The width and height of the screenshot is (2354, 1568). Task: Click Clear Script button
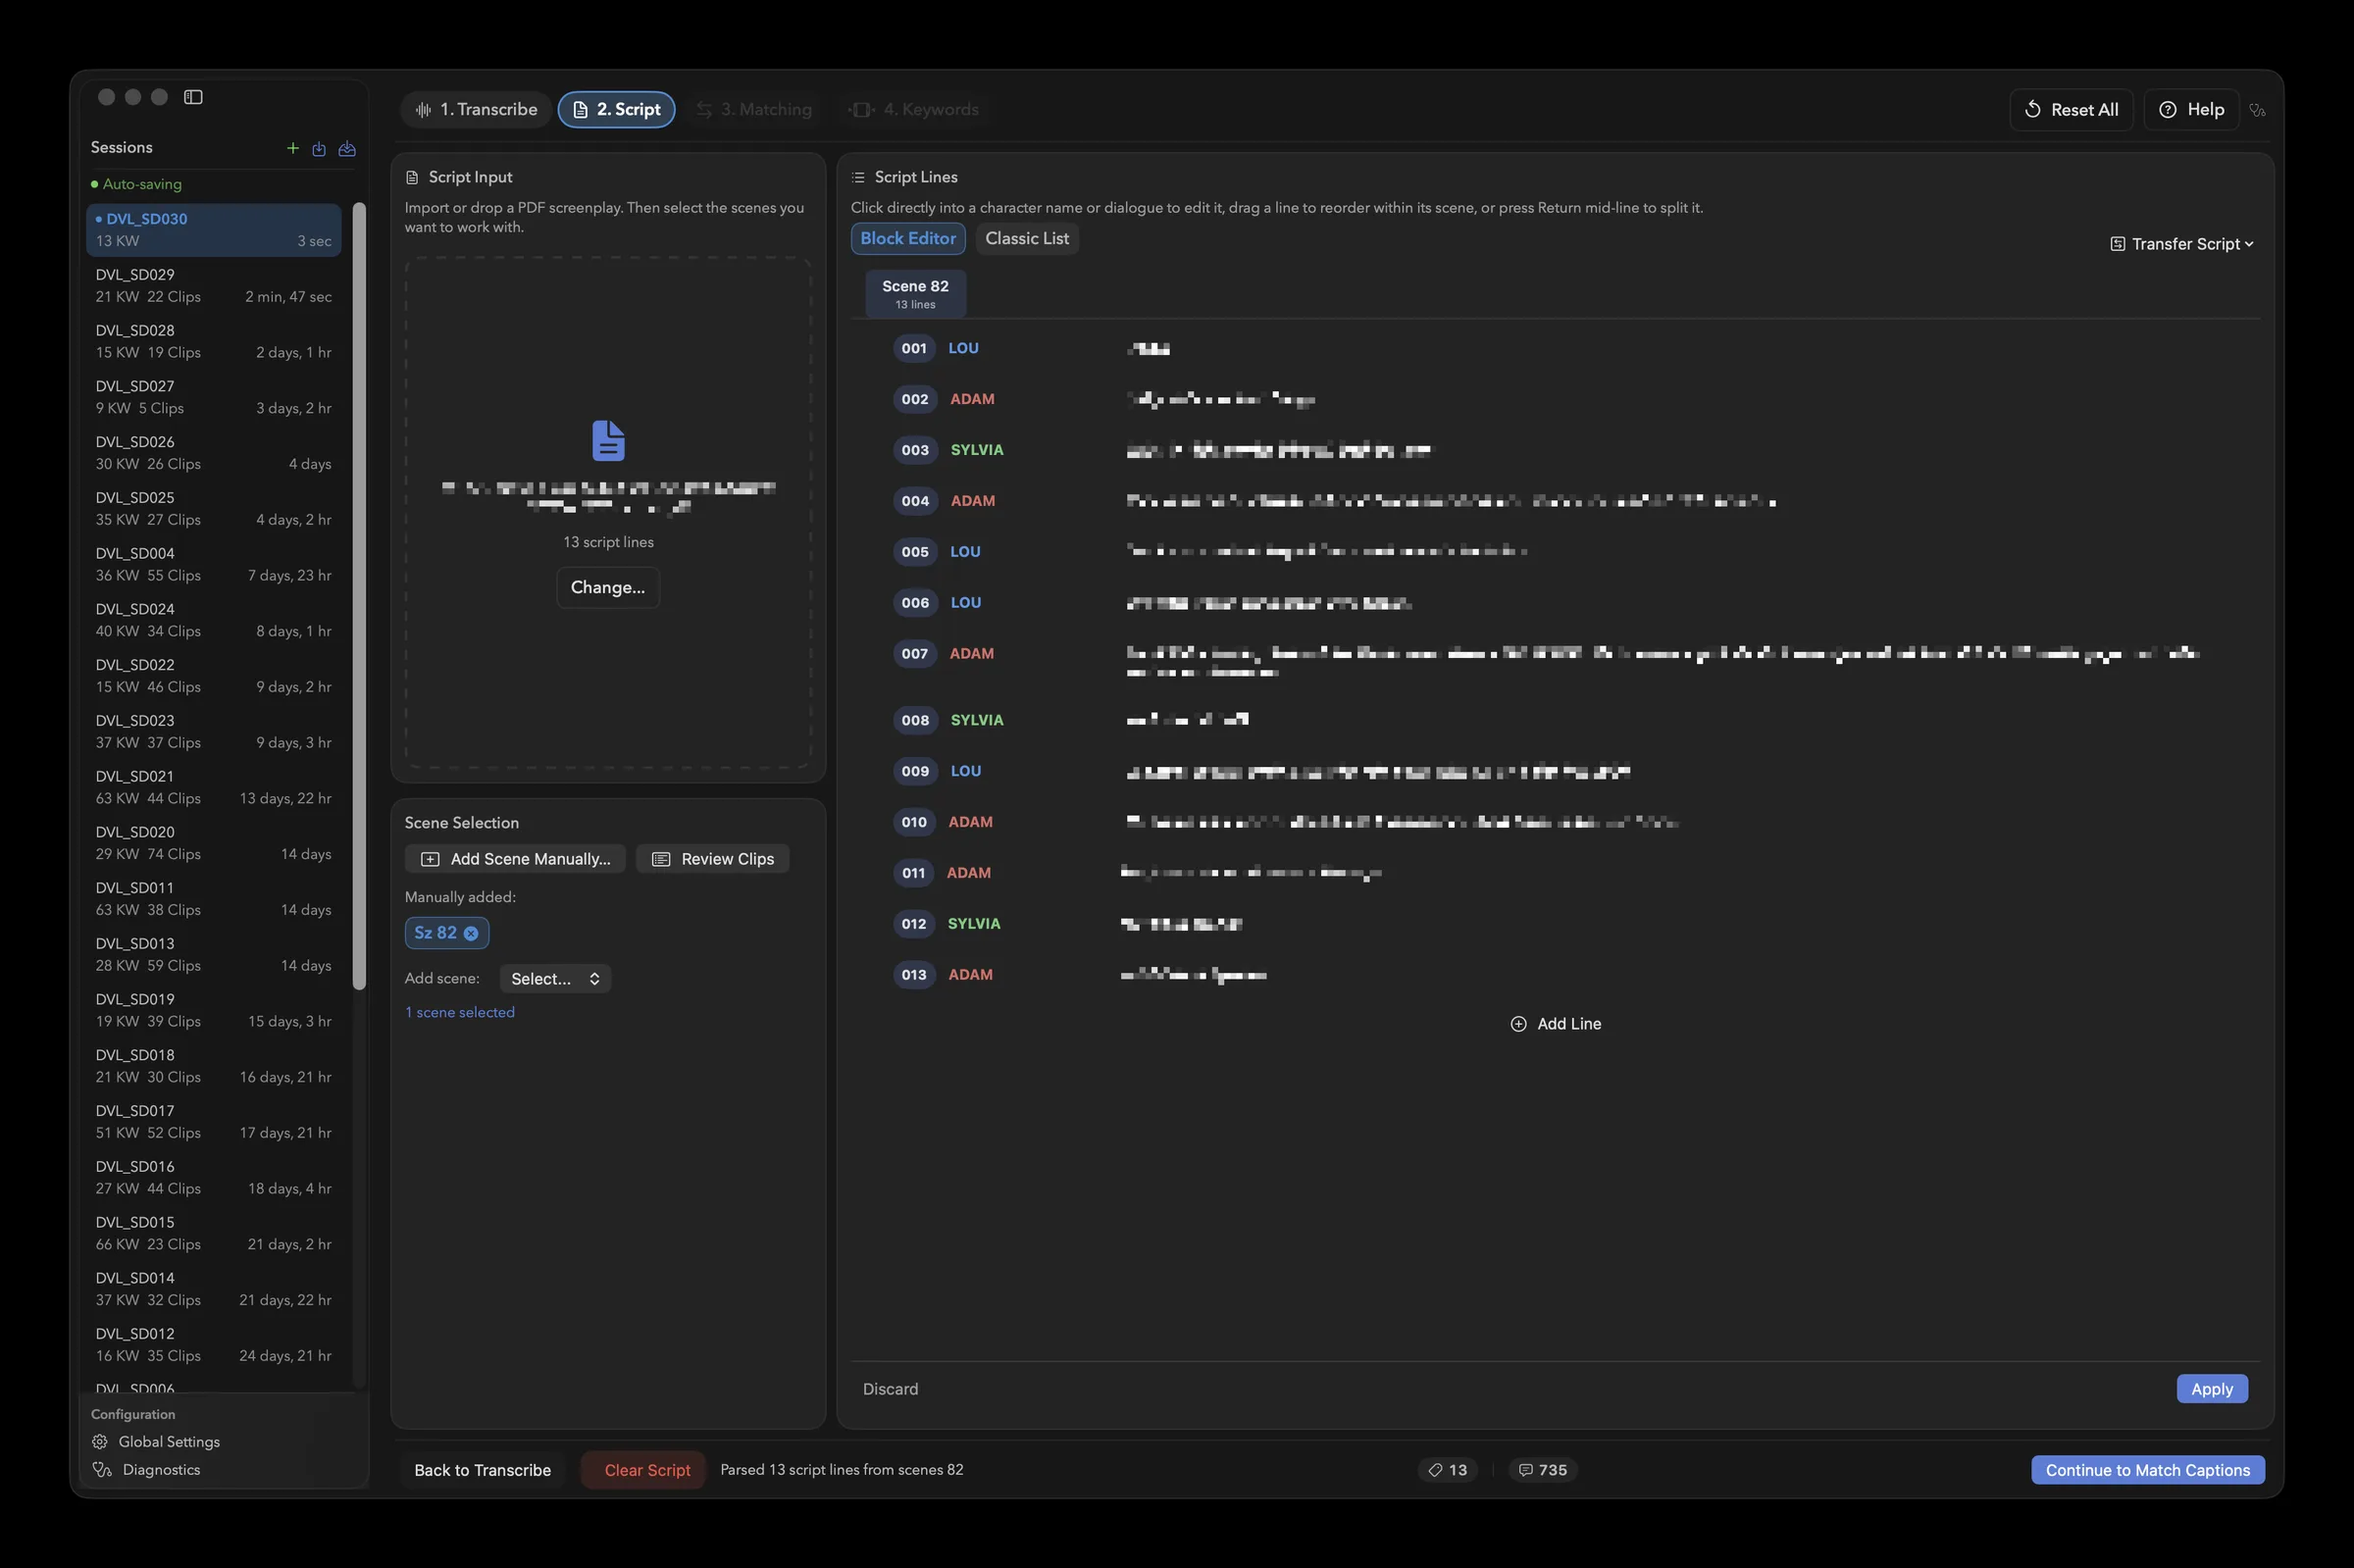(x=644, y=1470)
